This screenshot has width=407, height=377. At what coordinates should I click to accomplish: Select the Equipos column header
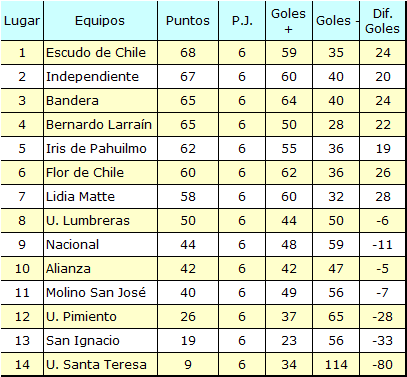(x=100, y=21)
